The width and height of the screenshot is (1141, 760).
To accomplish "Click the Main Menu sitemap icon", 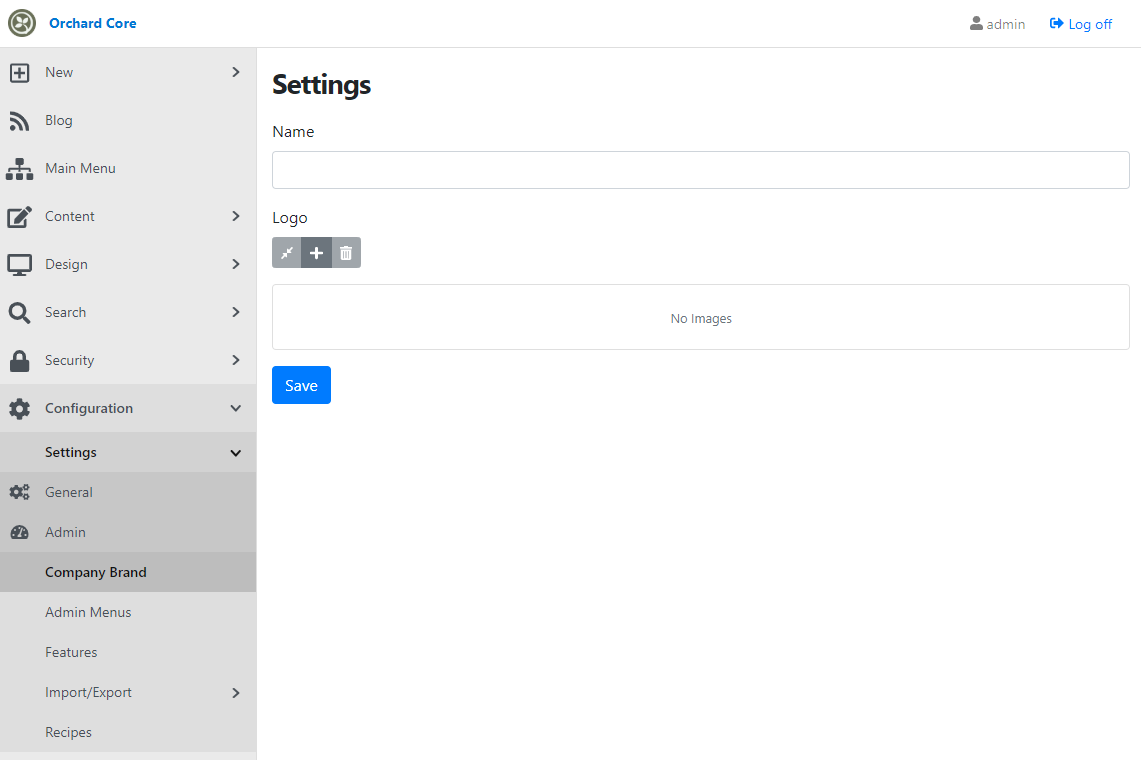I will pos(20,169).
